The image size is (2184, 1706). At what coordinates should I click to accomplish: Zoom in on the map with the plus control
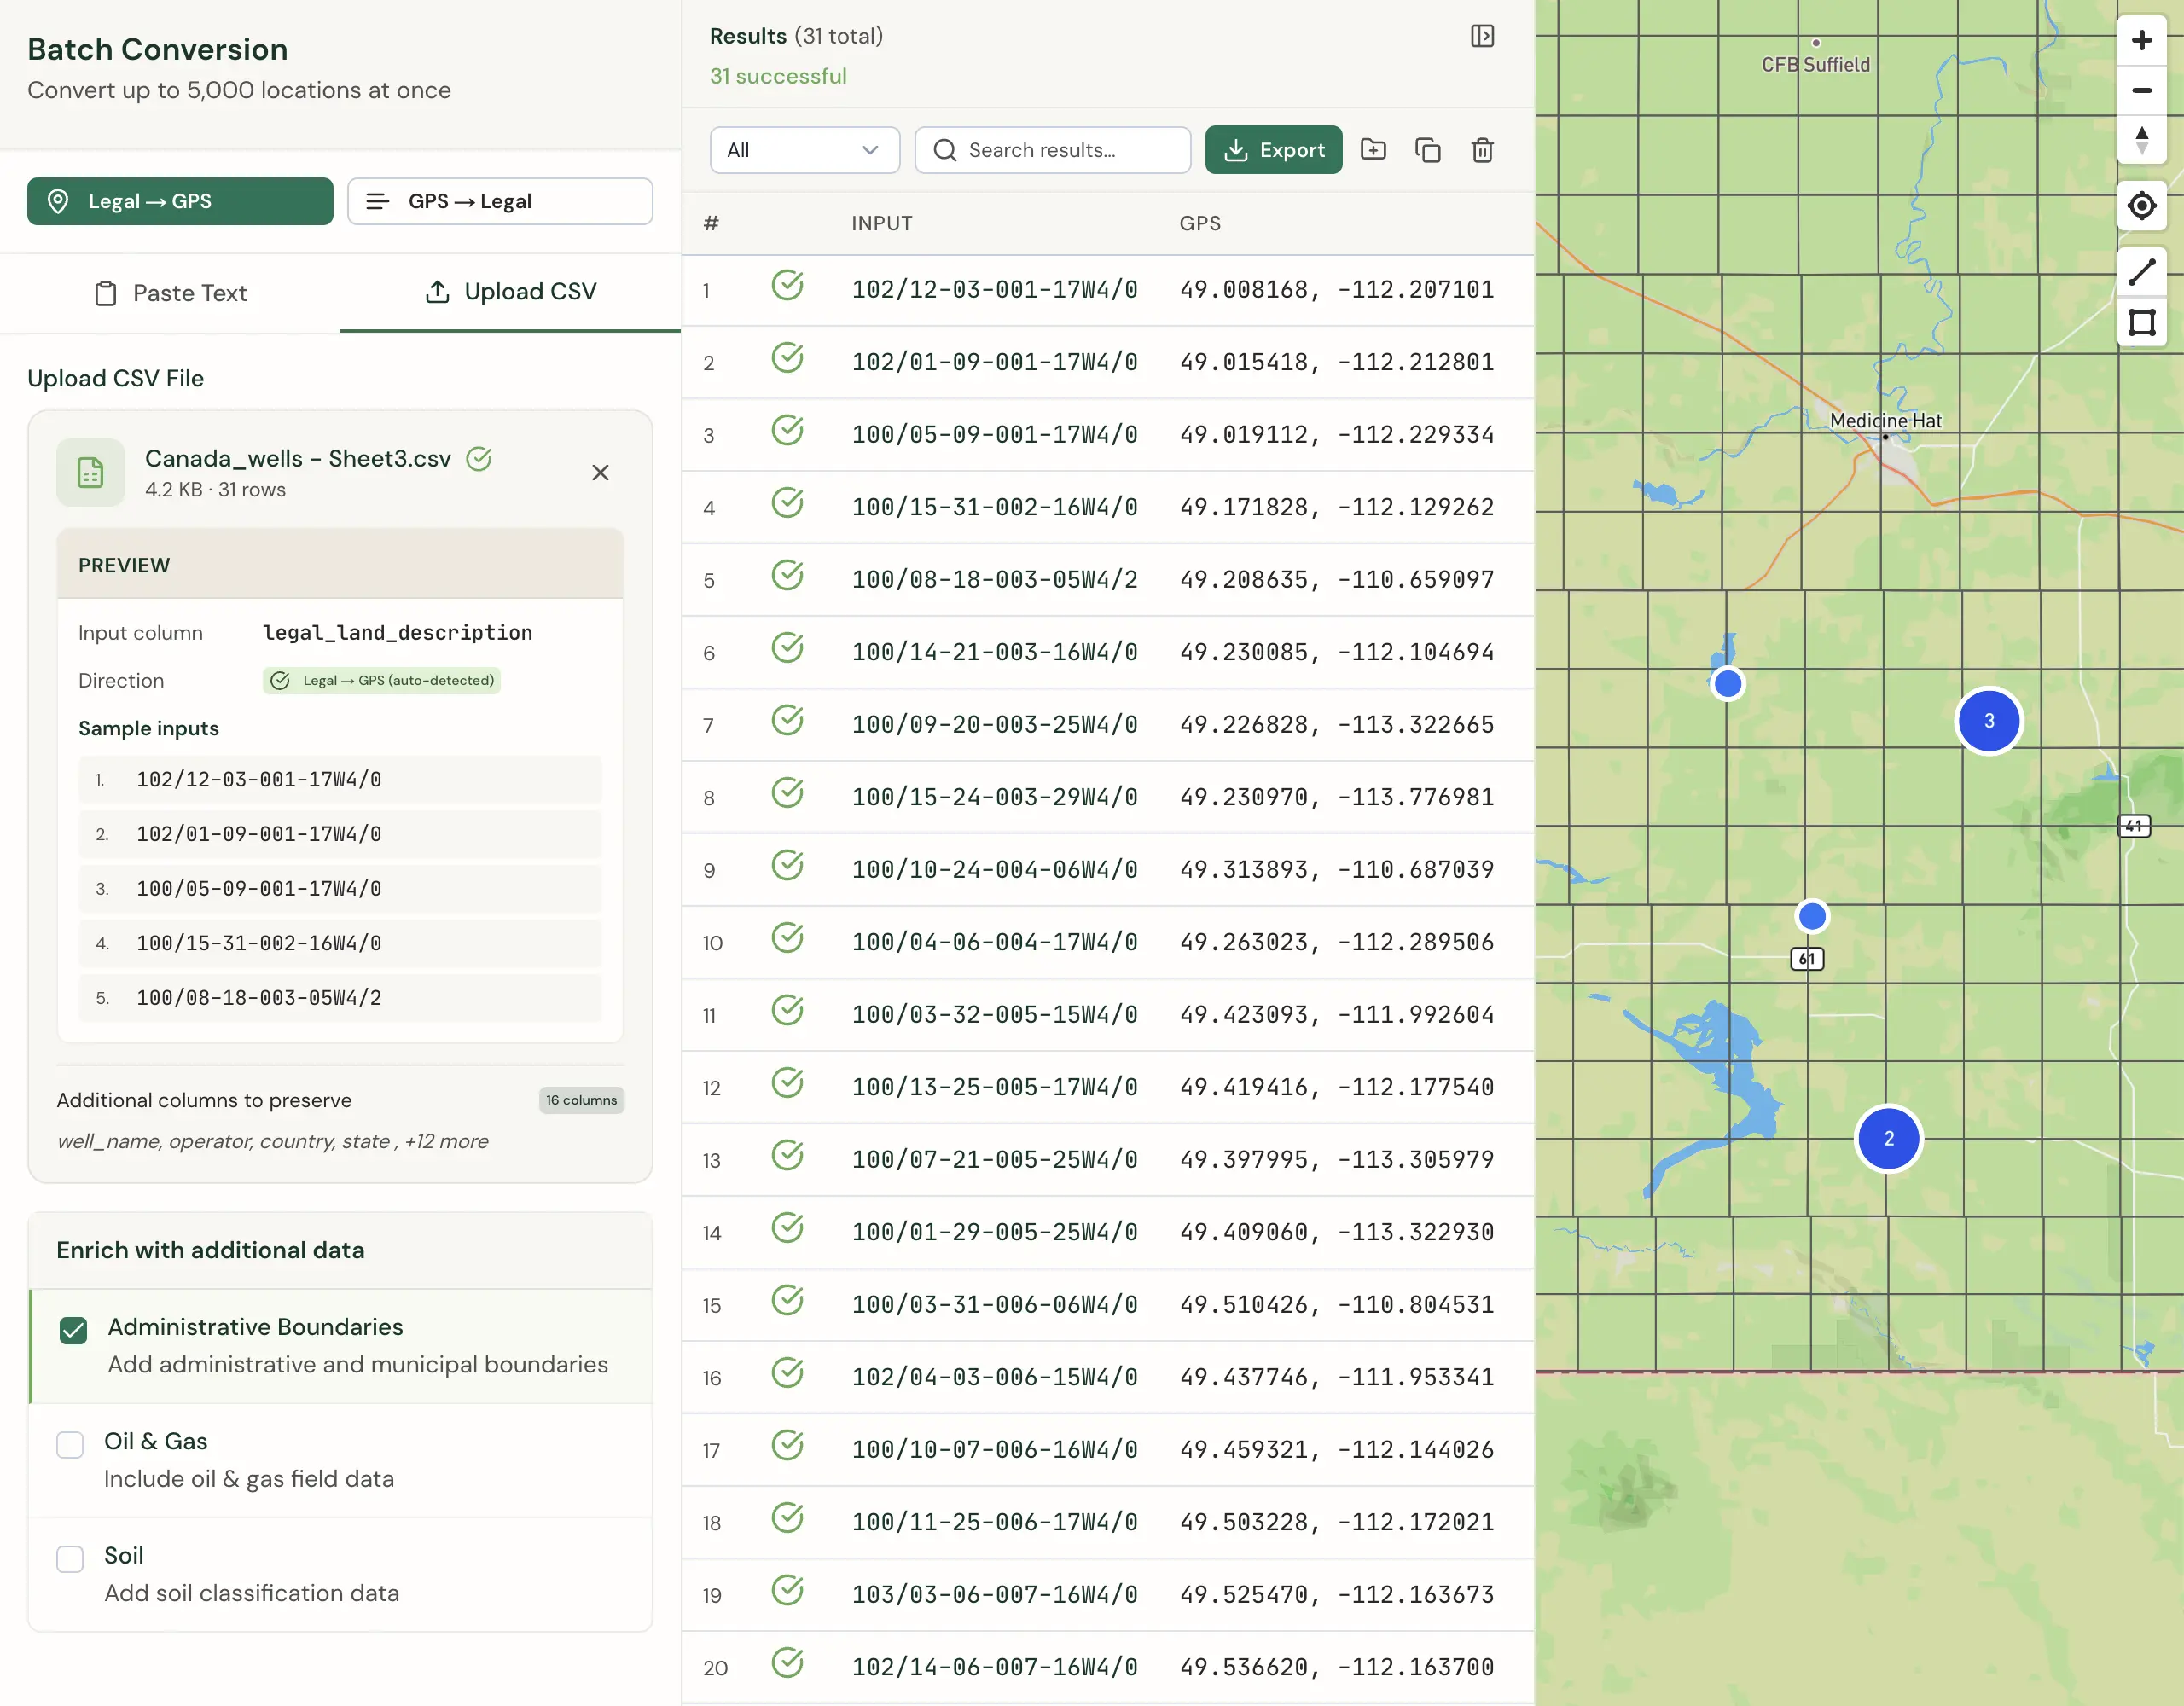click(x=2143, y=40)
